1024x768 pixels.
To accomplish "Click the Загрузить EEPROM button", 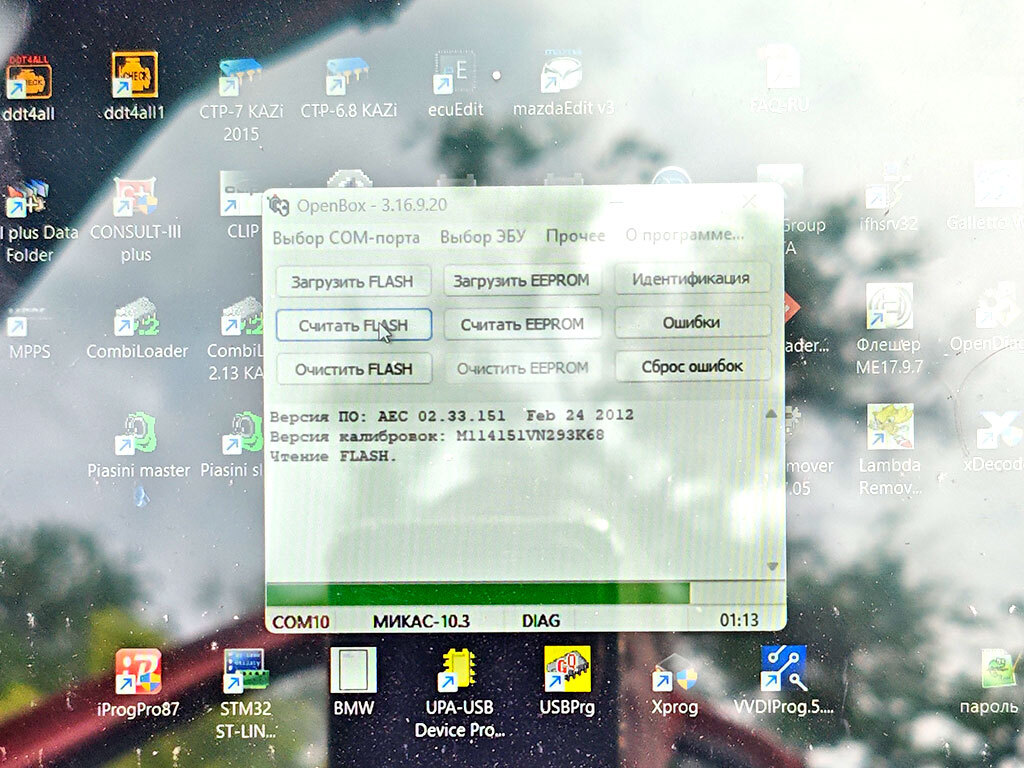I will point(522,280).
